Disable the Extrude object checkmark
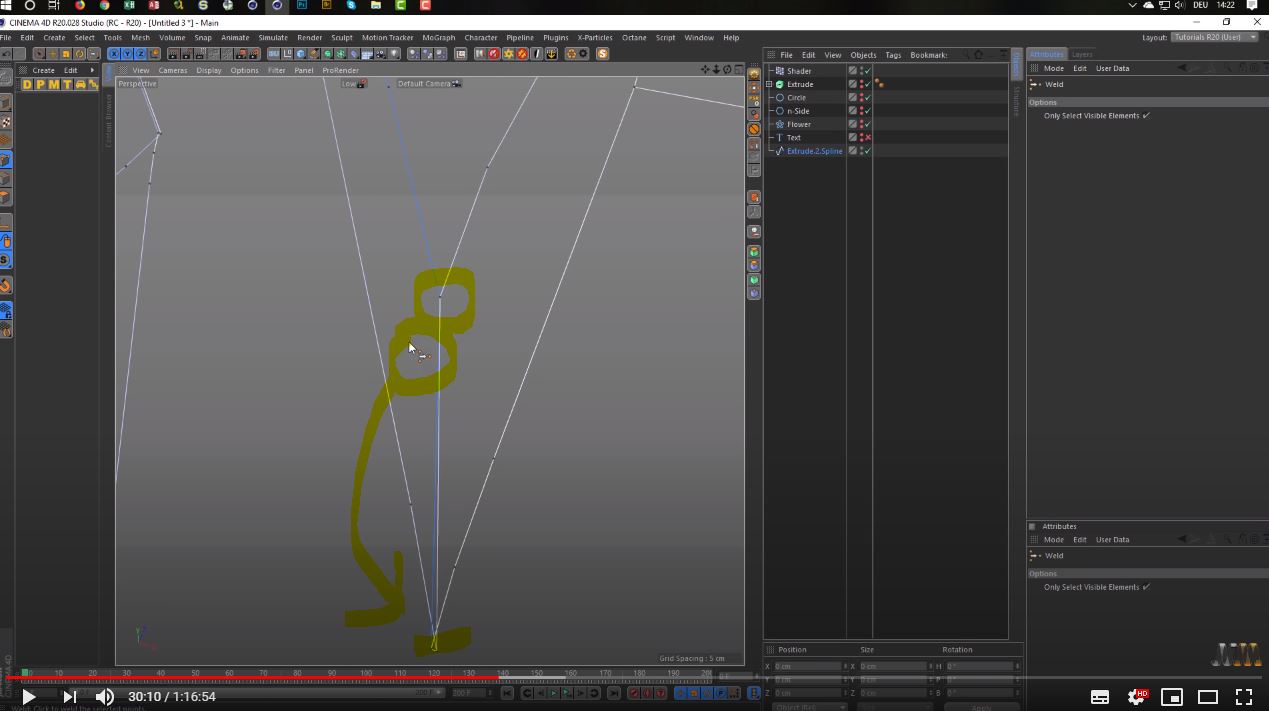Screen dimensions: 1269x711 coord(868,84)
